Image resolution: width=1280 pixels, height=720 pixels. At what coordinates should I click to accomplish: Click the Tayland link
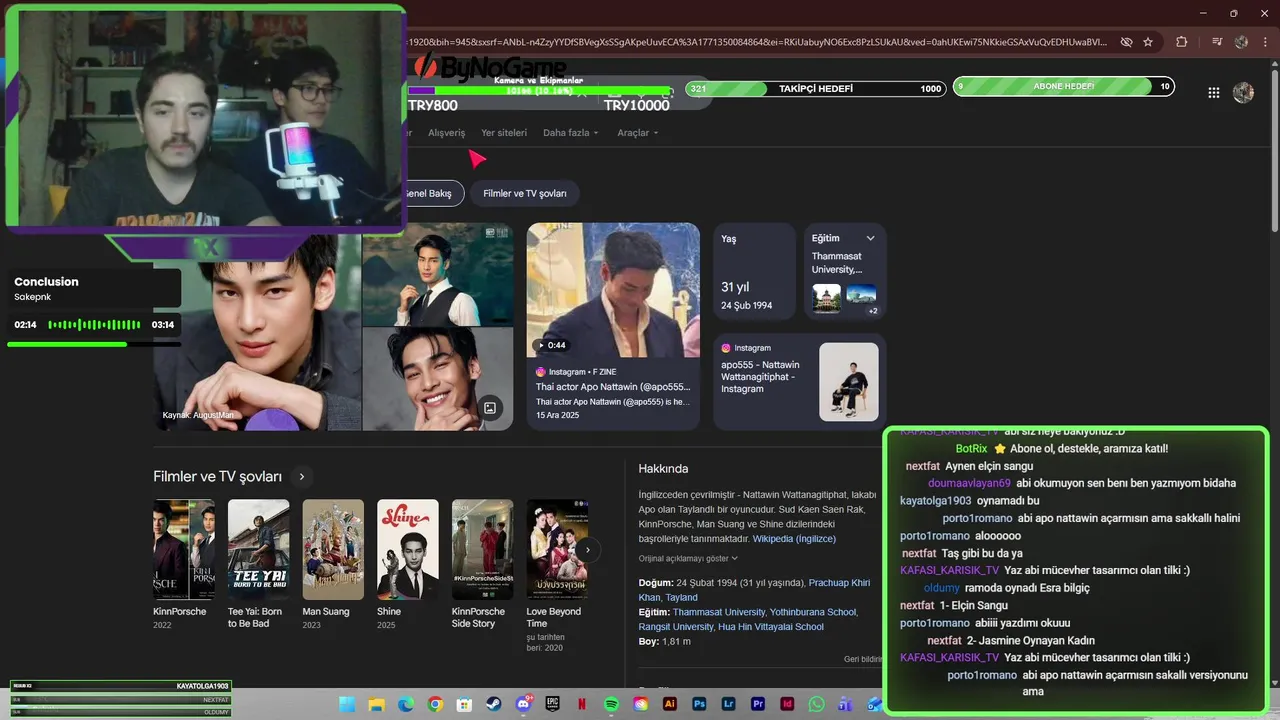point(681,597)
